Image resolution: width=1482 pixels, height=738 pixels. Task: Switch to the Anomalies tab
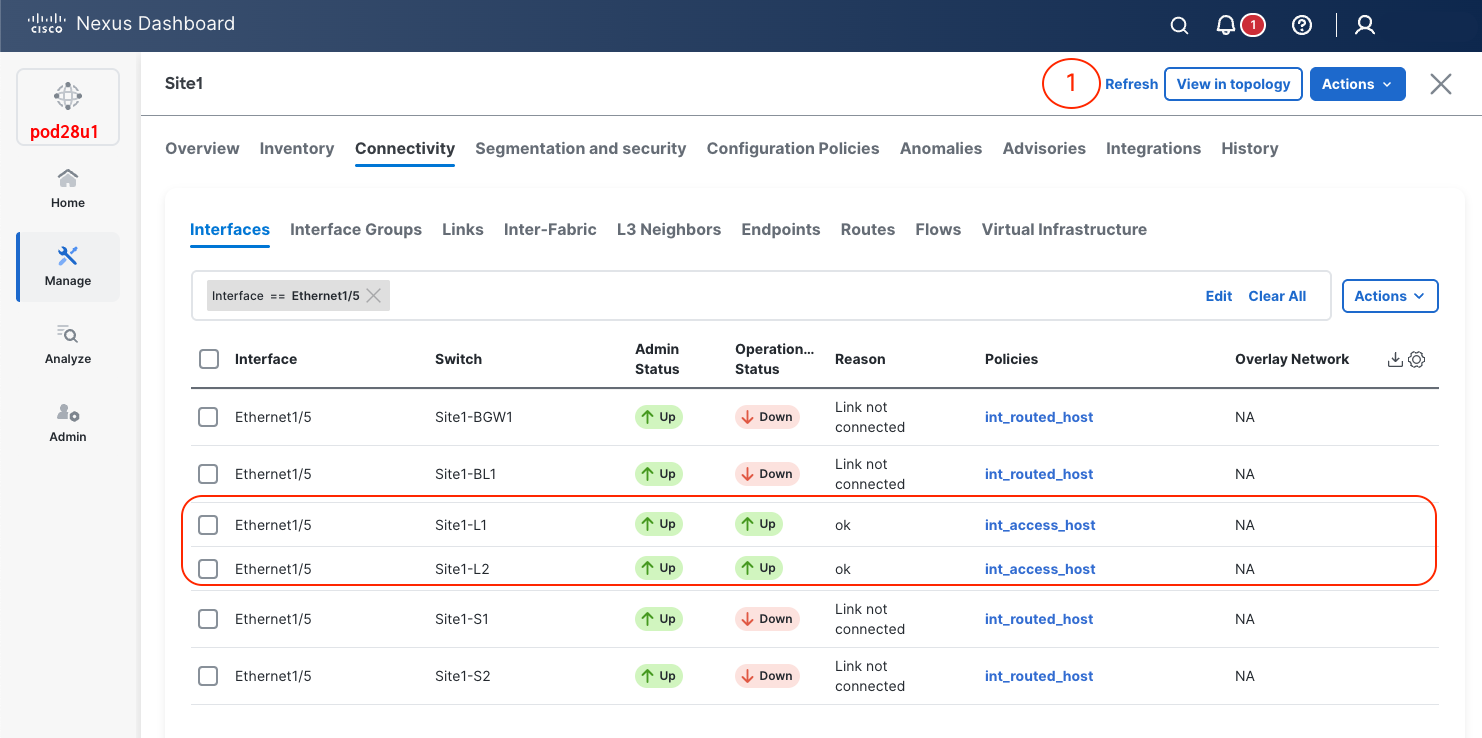pyautogui.click(x=941, y=148)
